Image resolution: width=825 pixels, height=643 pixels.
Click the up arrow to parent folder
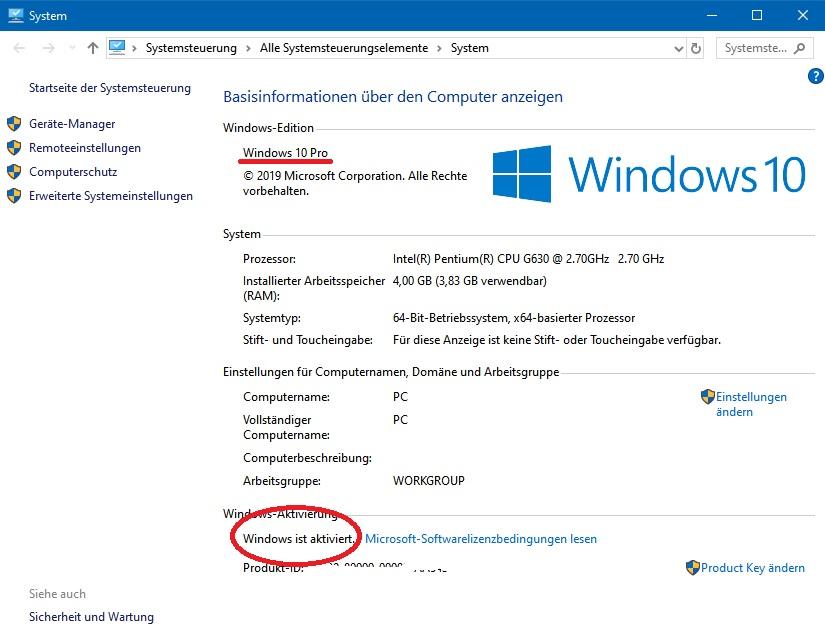click(91, 47)
